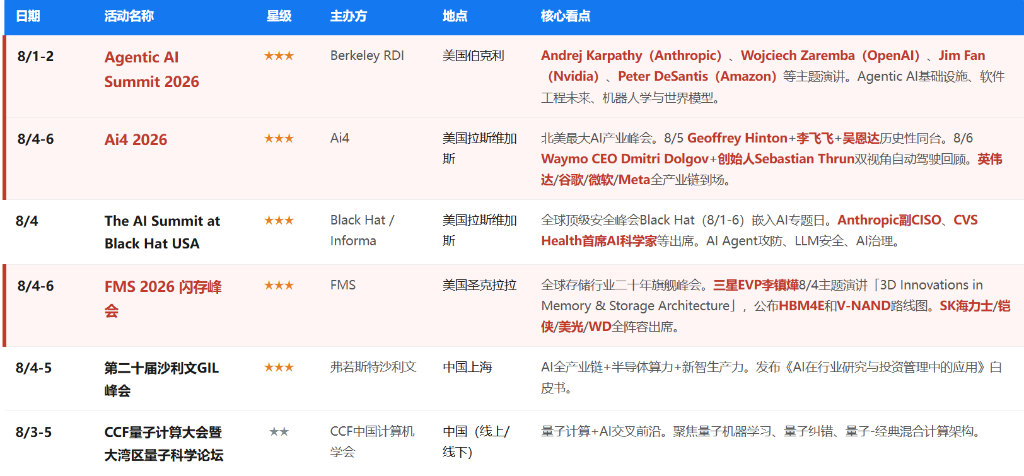Click the HBM4E highlighted term
Viewport: 1024px width, 476px height.
(x=801, y=306)
